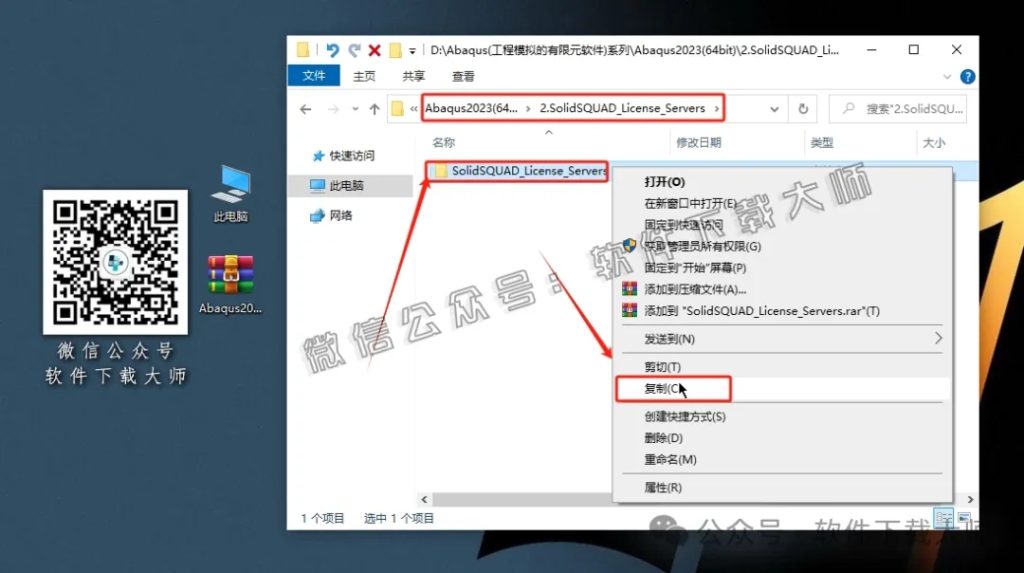1024x573 pixels.
Task: Click Abaqus2023(64... breadcrumb segment
Action: pyautogui.click(x=471, y=108)
